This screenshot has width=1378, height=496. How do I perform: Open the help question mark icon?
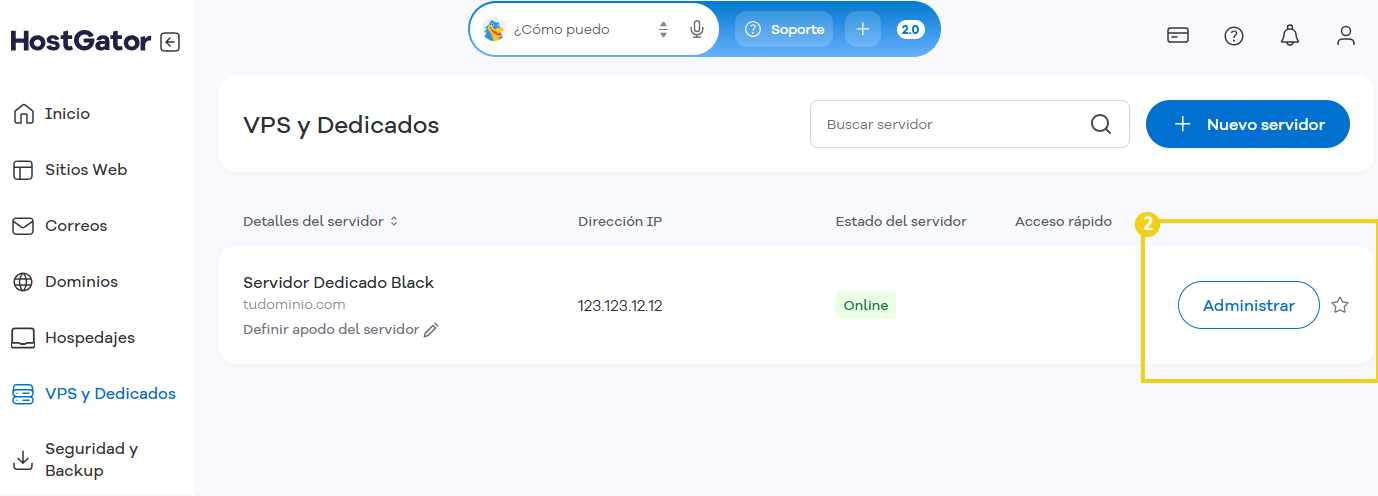coord(1234,36)
